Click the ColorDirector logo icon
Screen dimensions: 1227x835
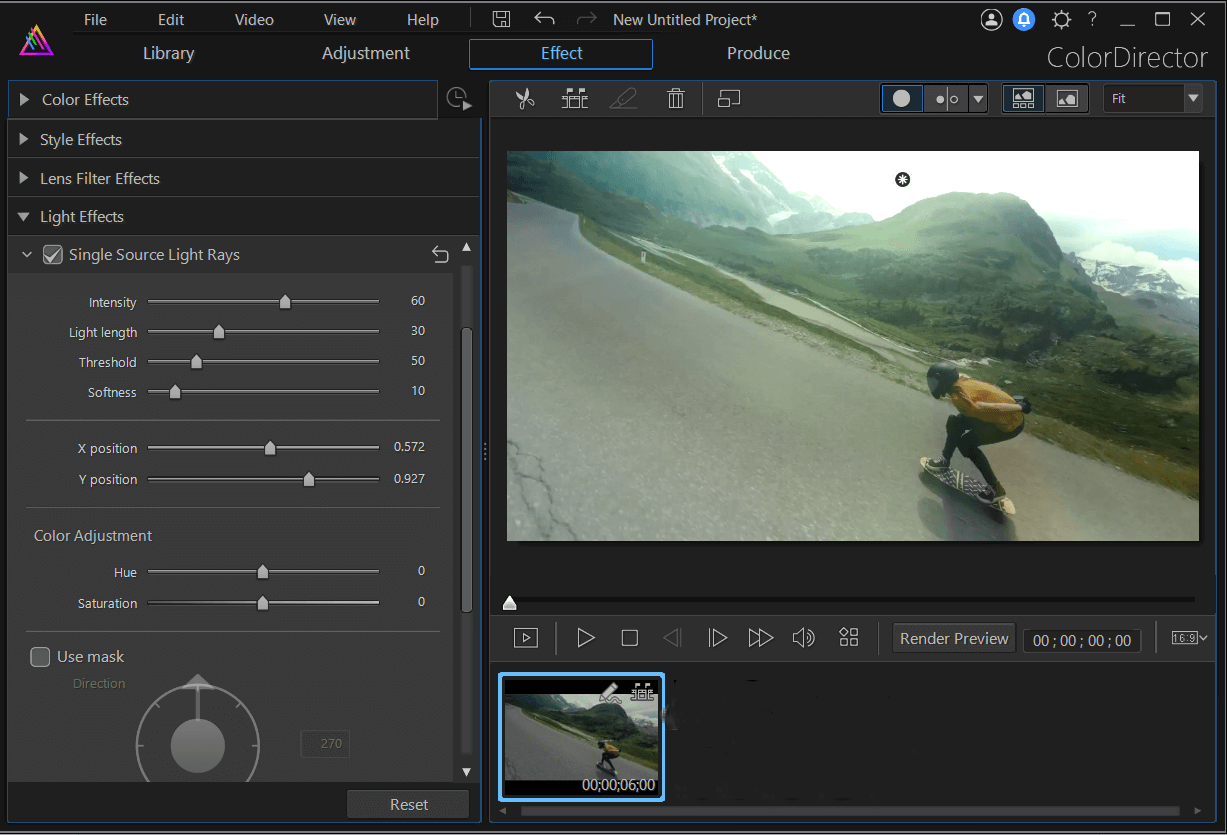pyautogui.click(x=36, y=38)
